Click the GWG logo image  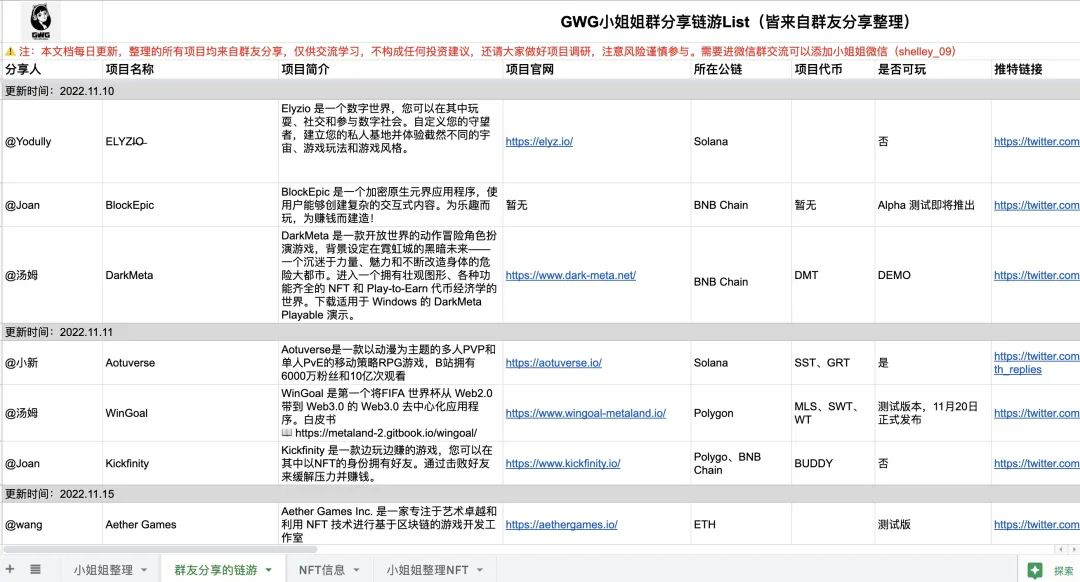tap(41, 22)
